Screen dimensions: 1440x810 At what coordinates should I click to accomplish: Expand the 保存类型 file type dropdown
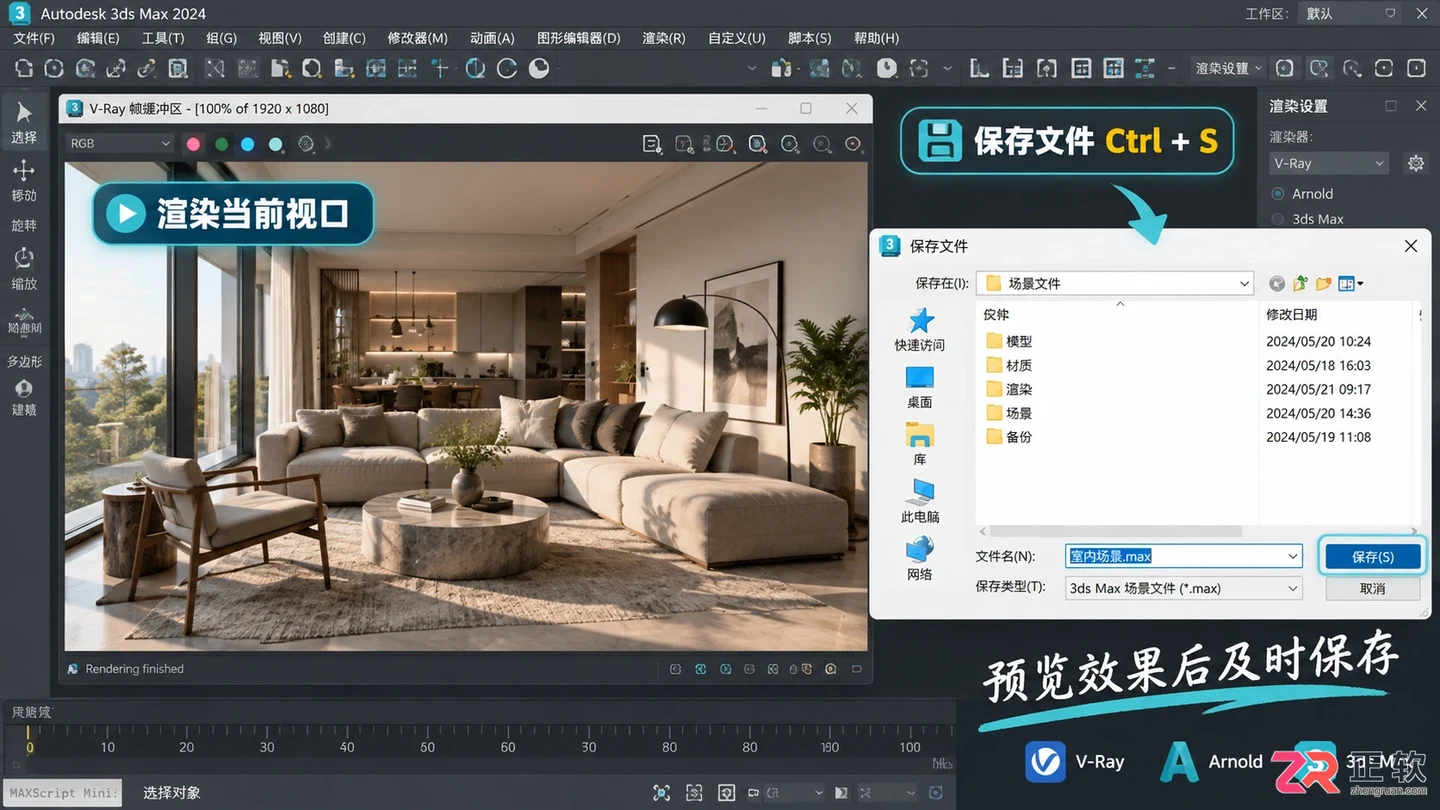pyautogui.click(x=1293, y=588)
